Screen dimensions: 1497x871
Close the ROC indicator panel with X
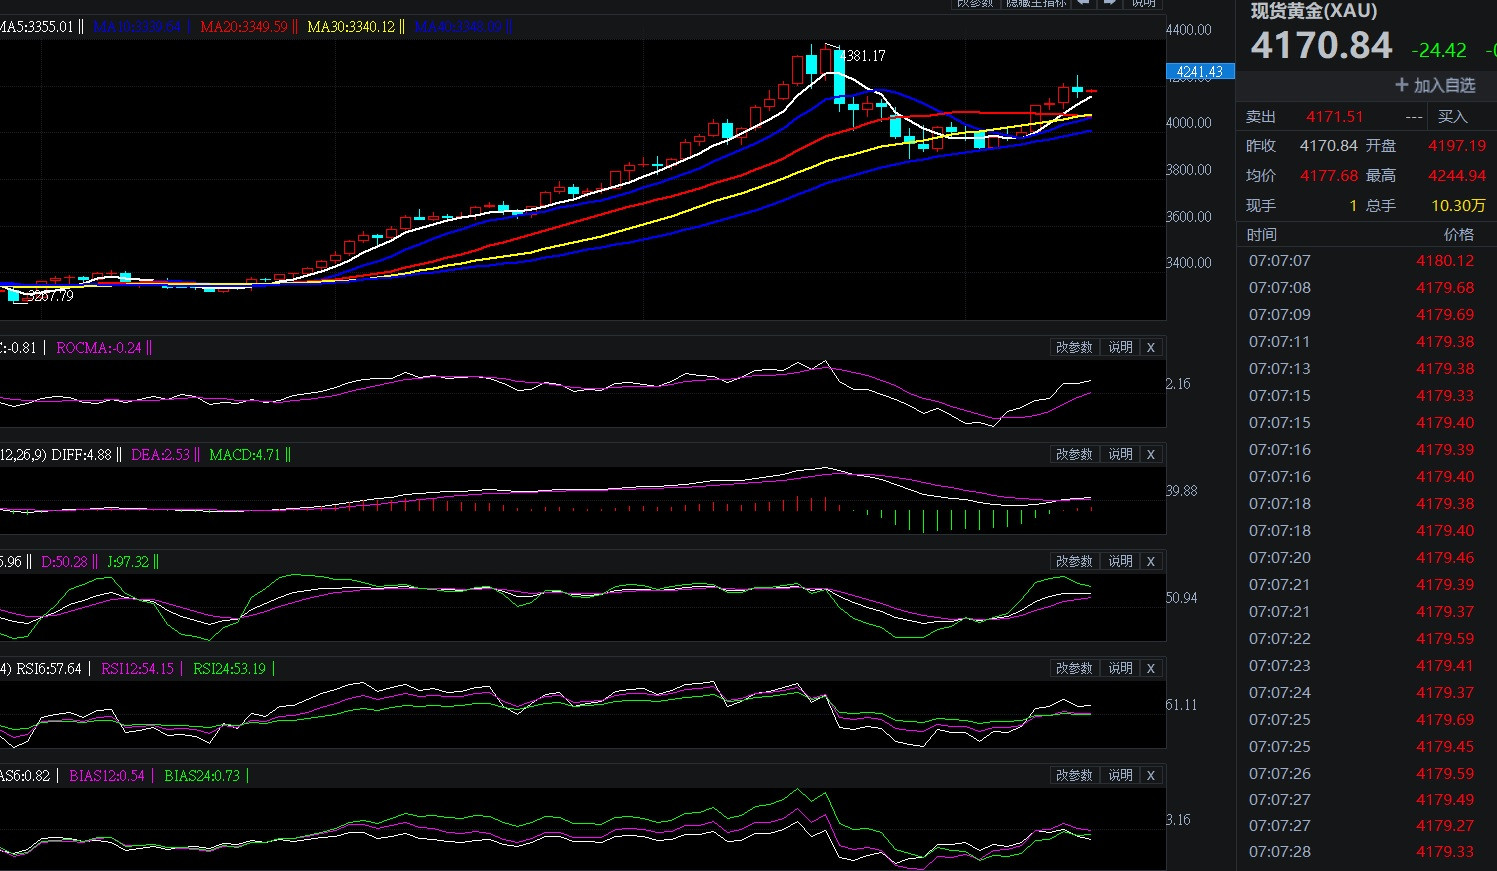[1151, 347]
